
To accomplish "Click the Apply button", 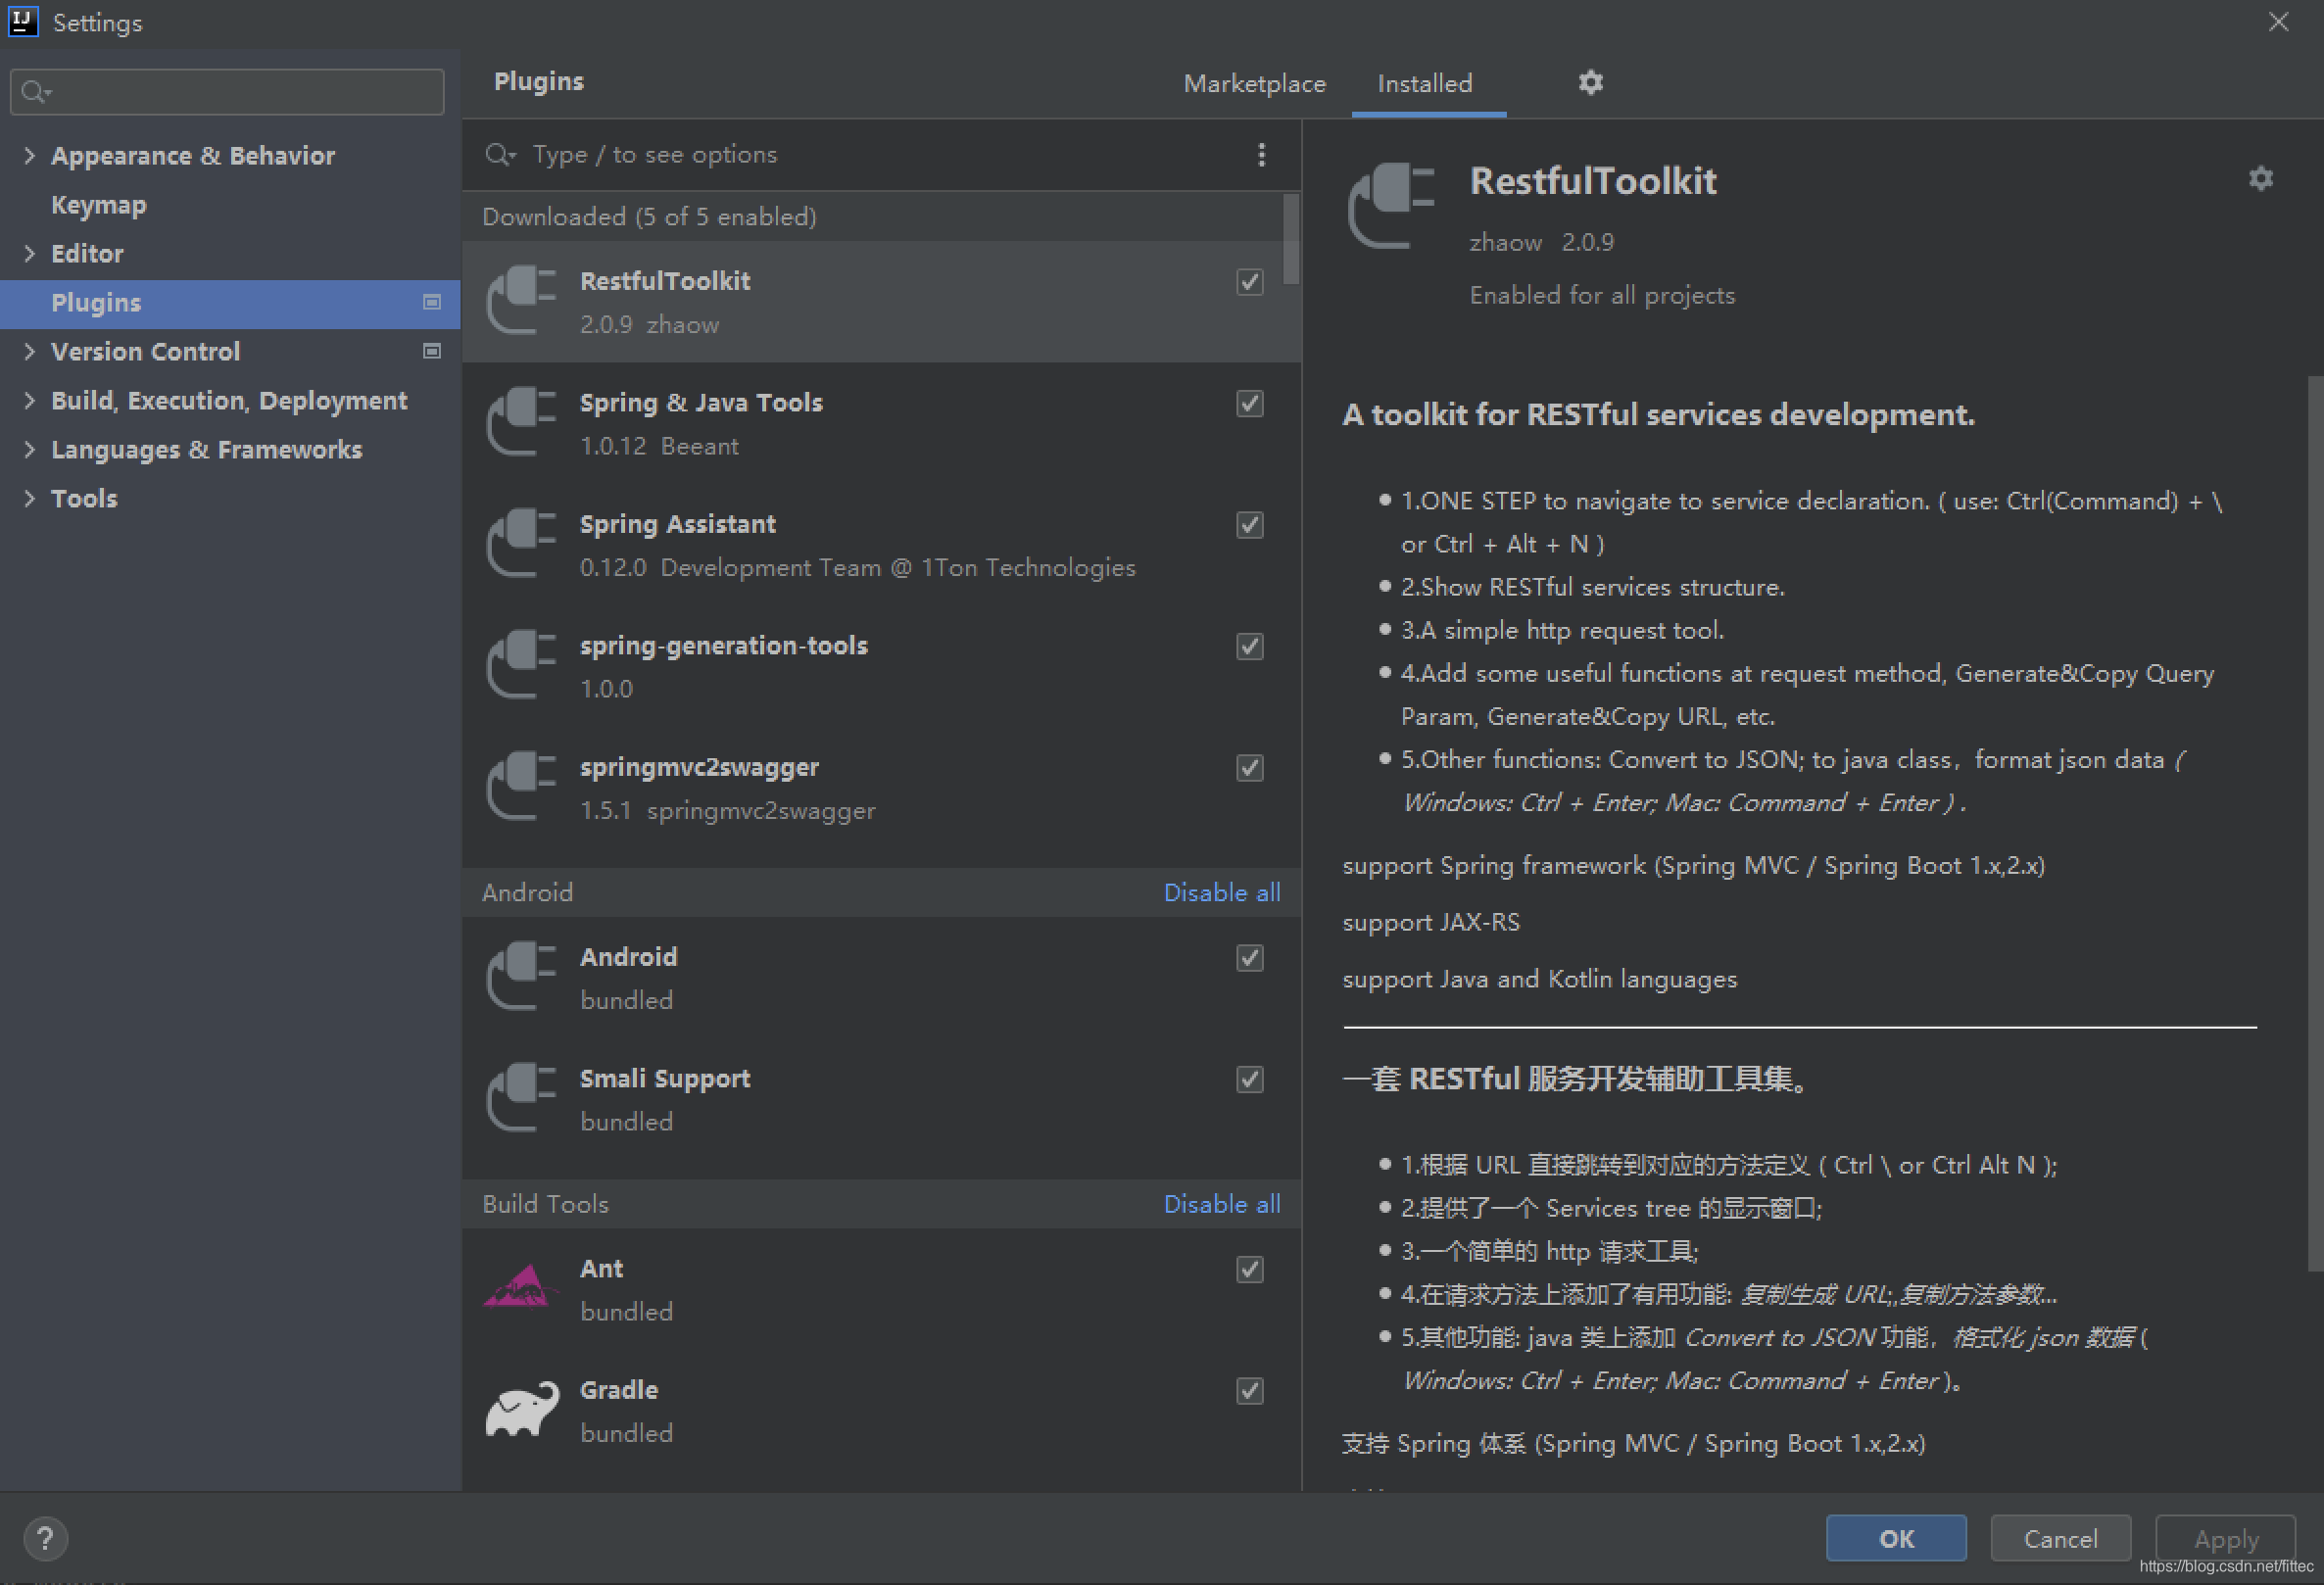I will point(2226,1538).
